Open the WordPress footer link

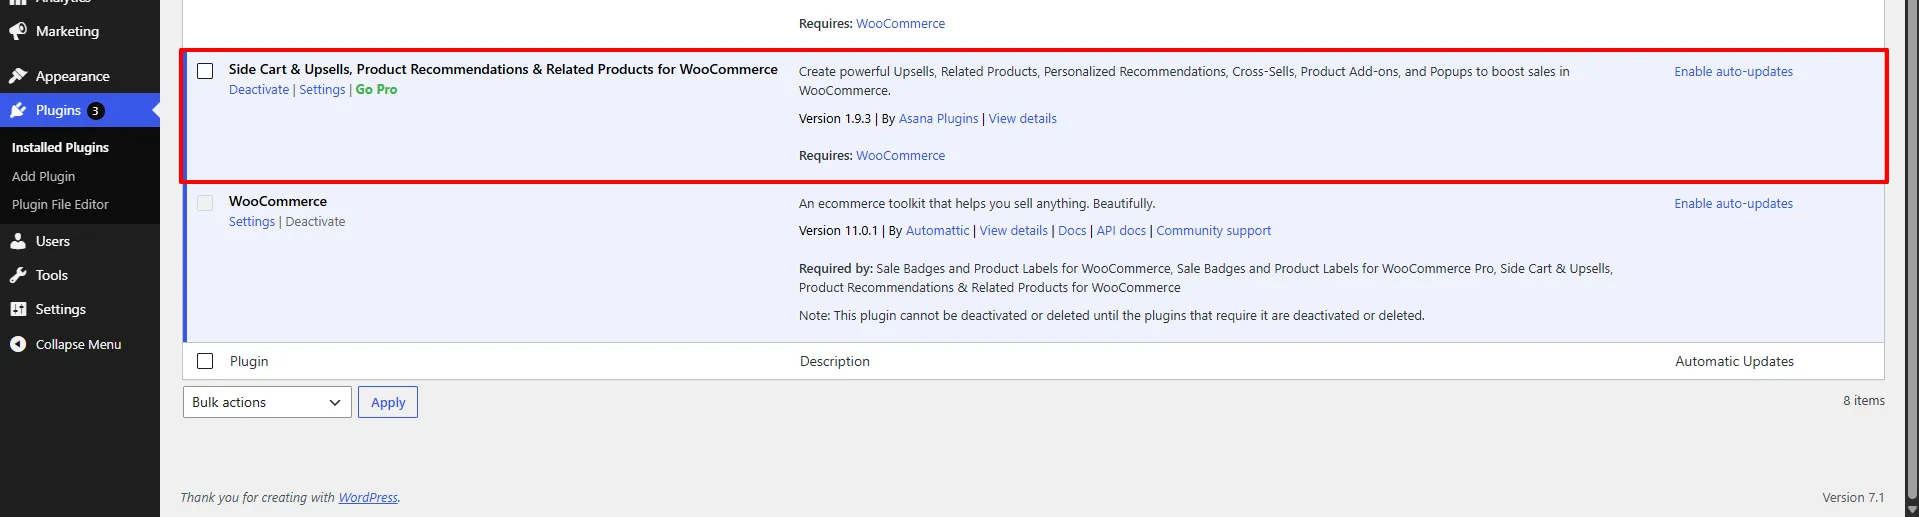click(x=368, y=498)
